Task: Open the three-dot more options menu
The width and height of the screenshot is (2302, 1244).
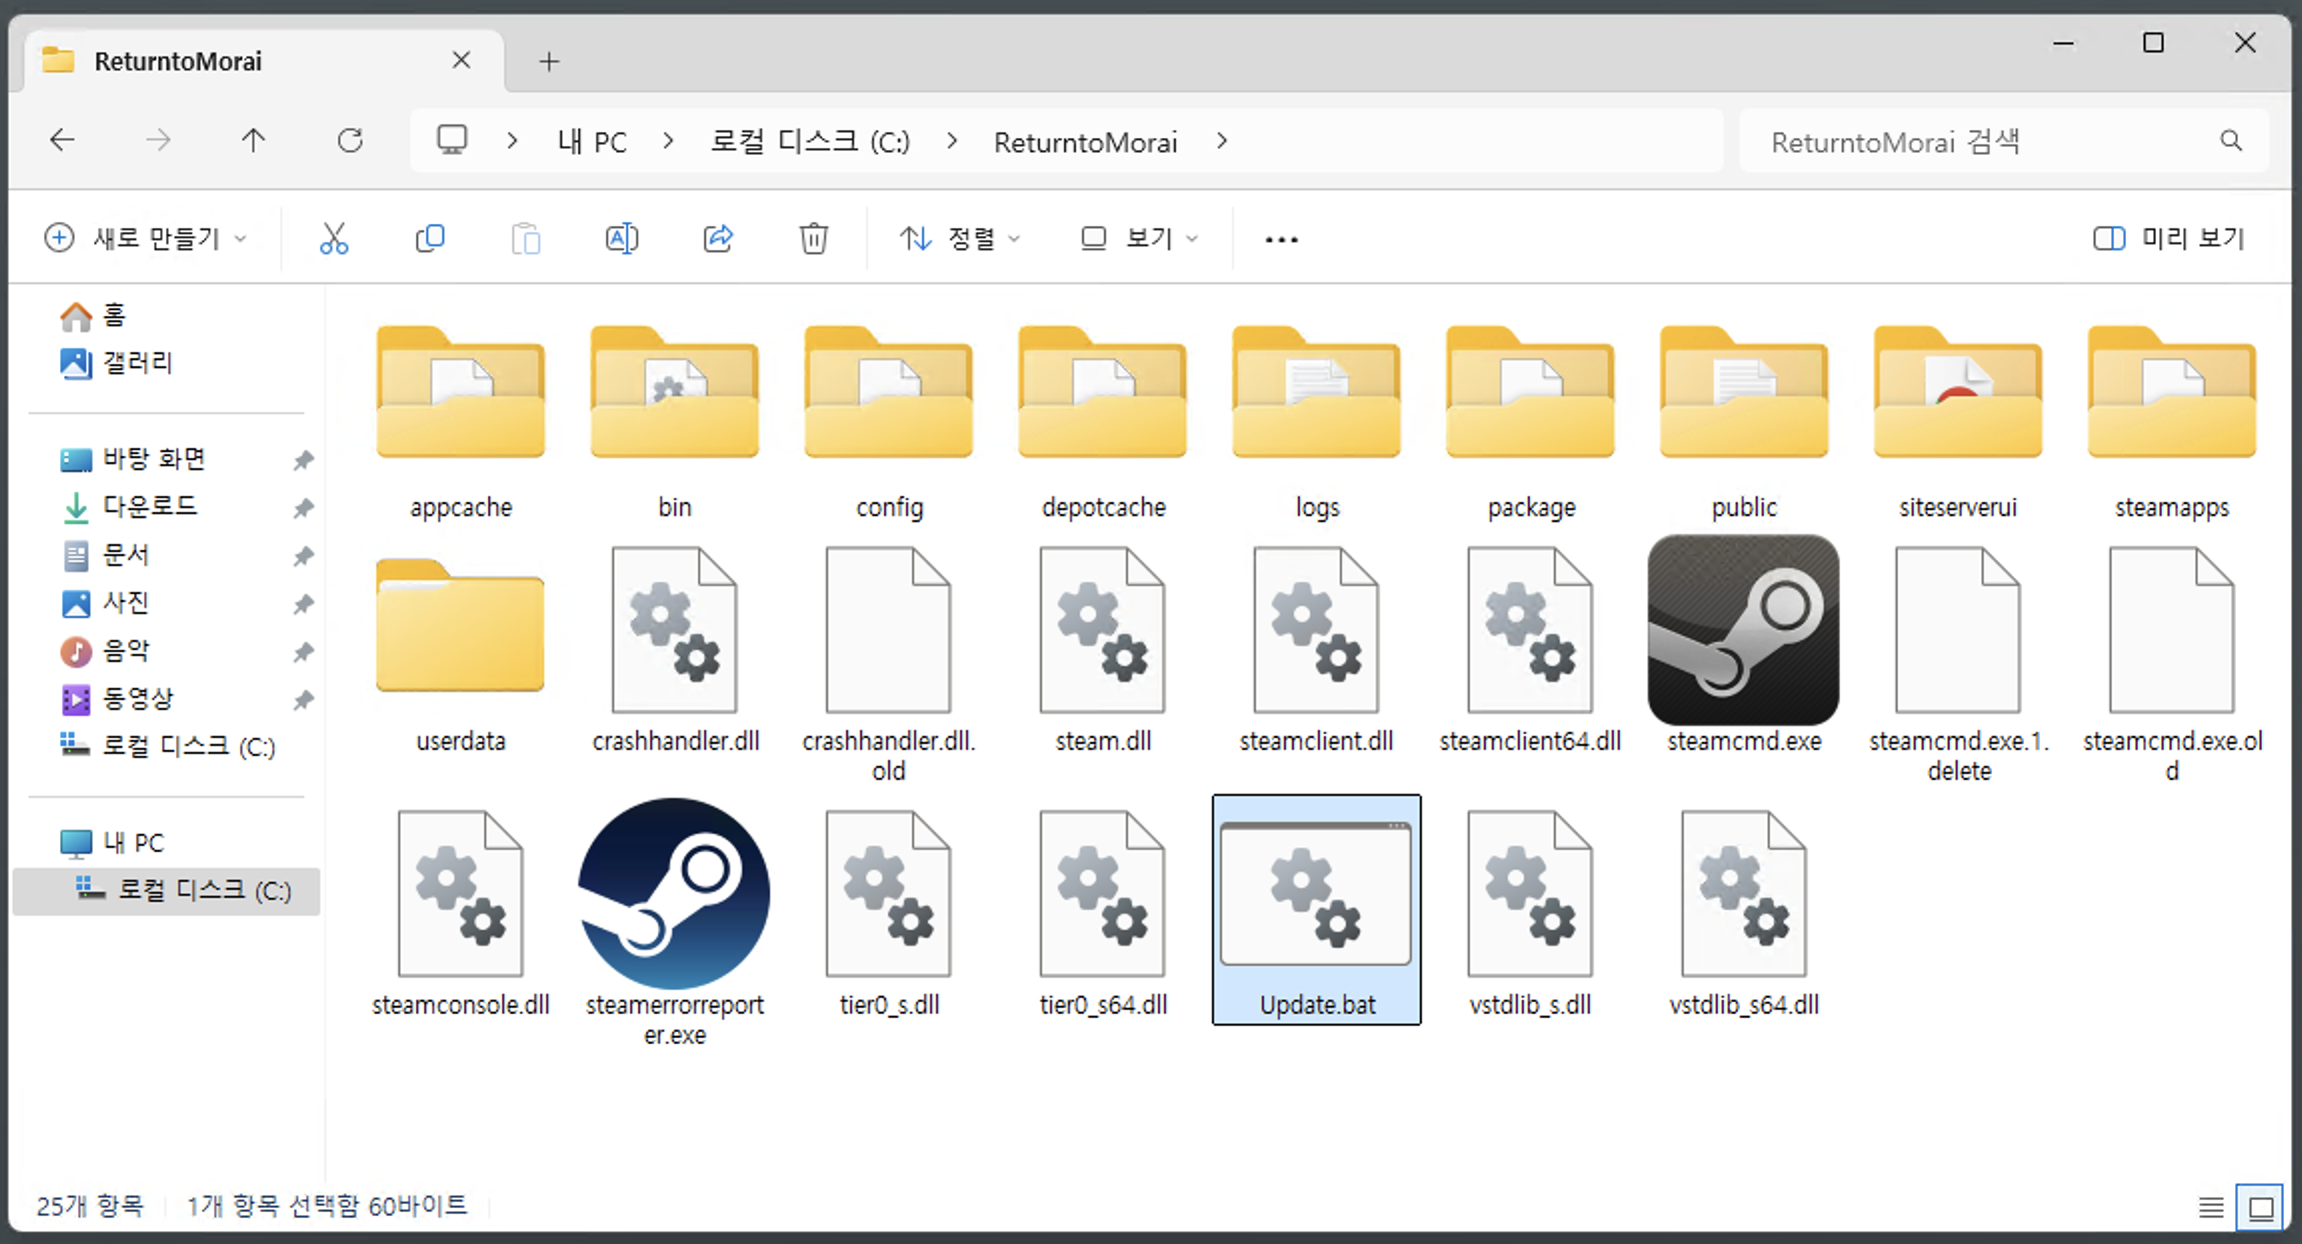Action: [x=1281, y=239]
